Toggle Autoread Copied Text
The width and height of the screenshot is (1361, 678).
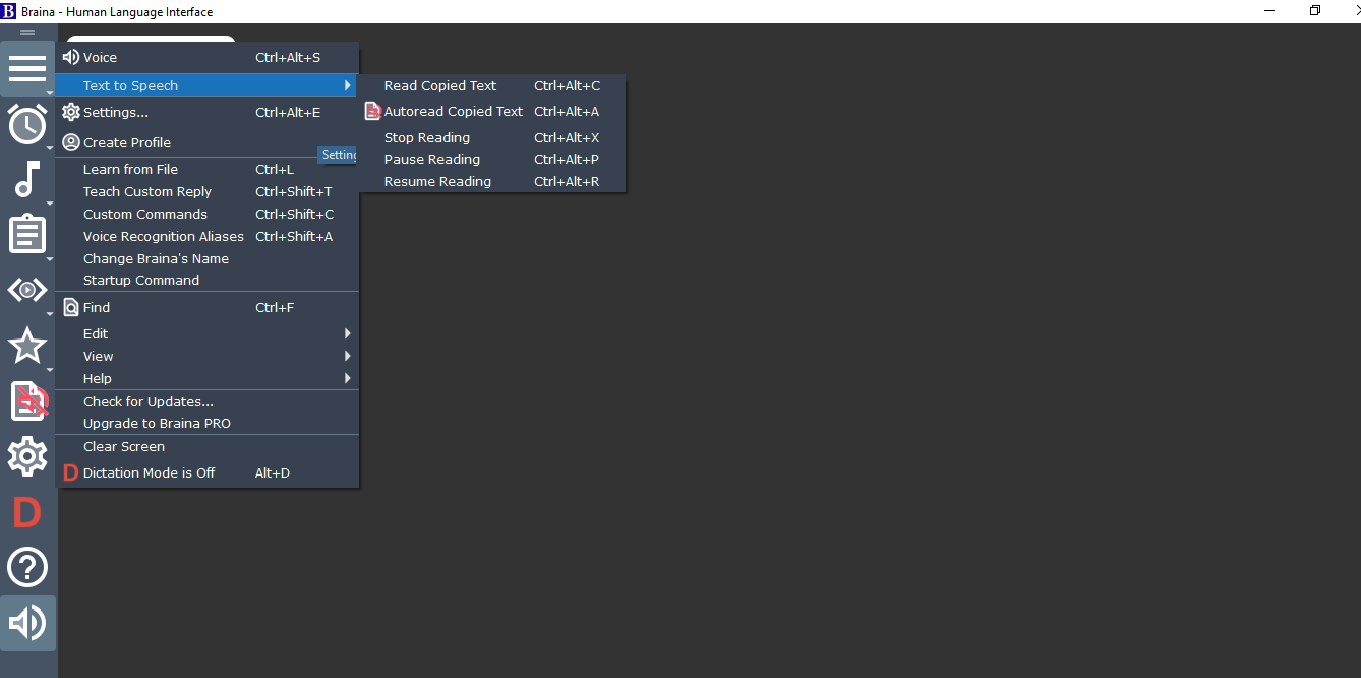[492, 111]
